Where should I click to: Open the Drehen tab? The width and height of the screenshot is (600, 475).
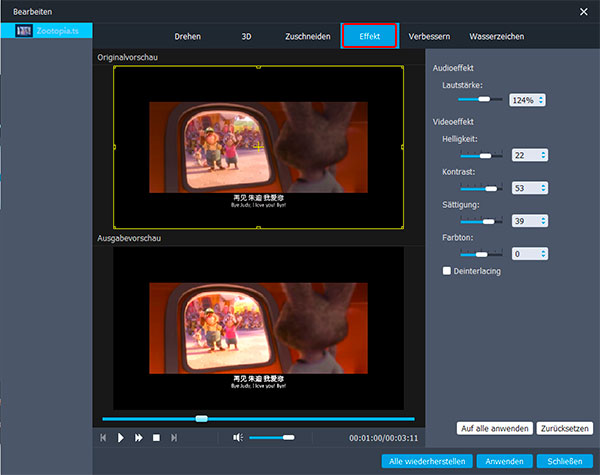click(x=188, y=36)
